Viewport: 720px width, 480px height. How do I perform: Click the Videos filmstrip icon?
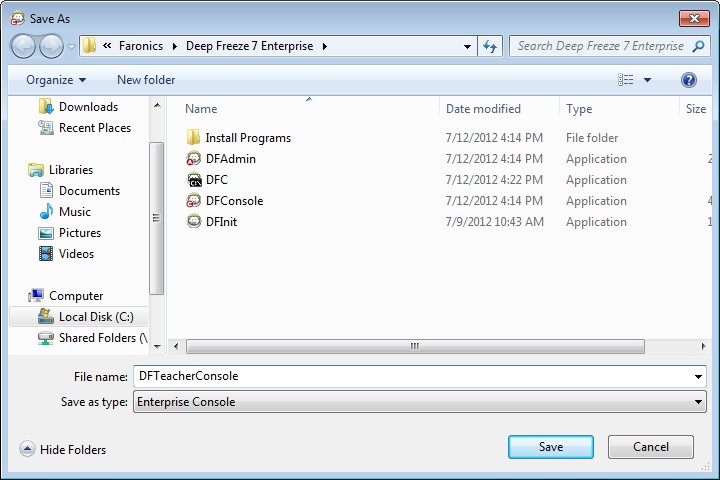click(46, 254)
